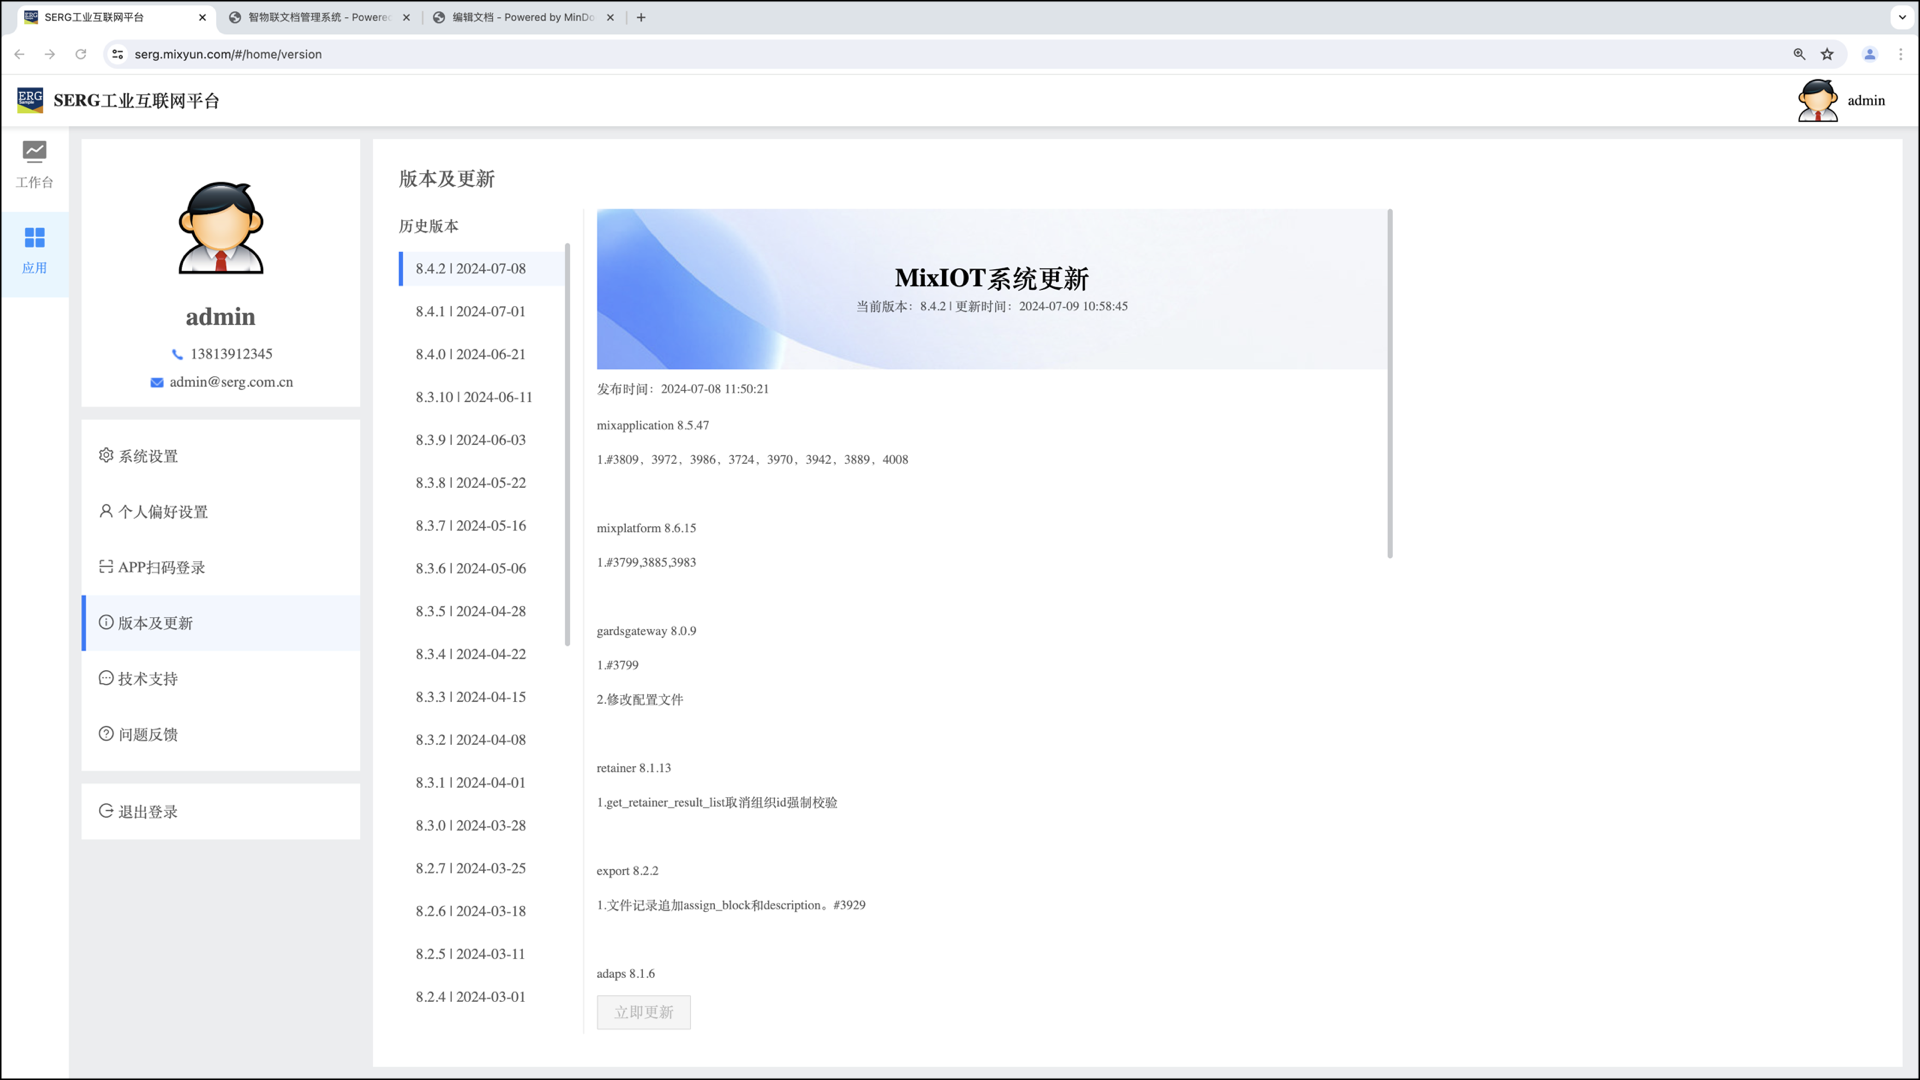Click the admin avatar in top-right header

click(1817, 100)
